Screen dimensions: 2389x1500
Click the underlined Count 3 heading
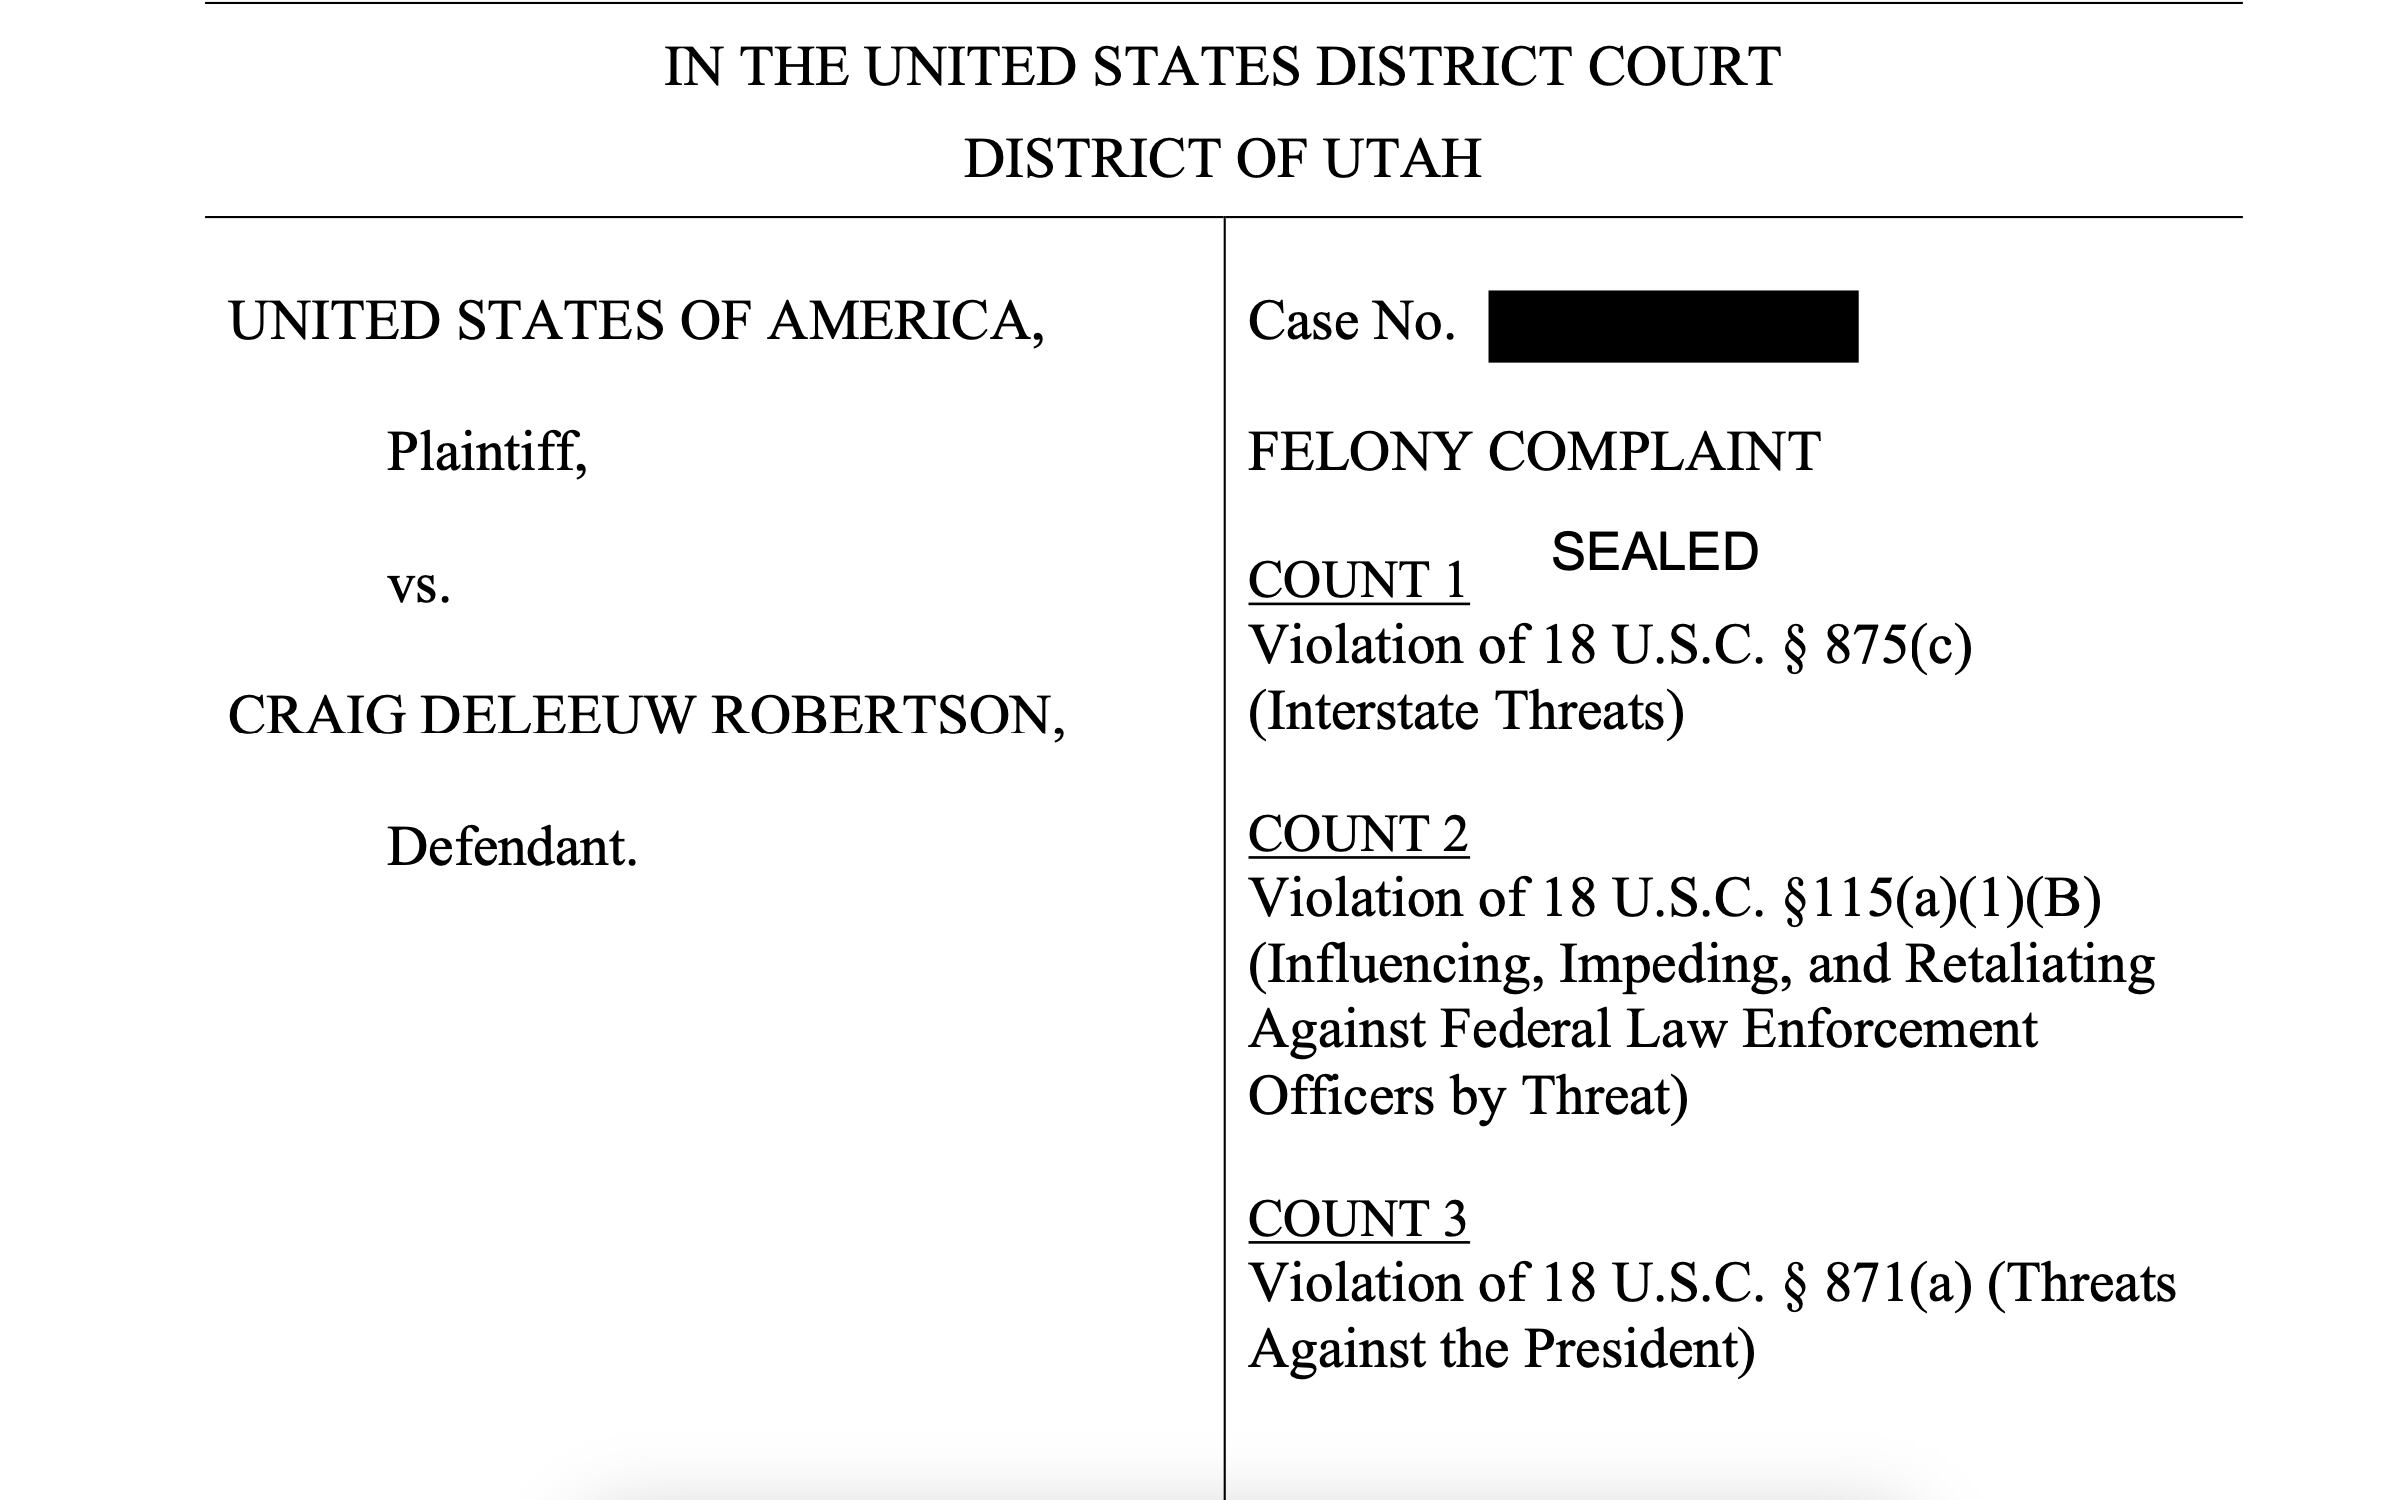pyautogui.click(x=1357, y=1220)
